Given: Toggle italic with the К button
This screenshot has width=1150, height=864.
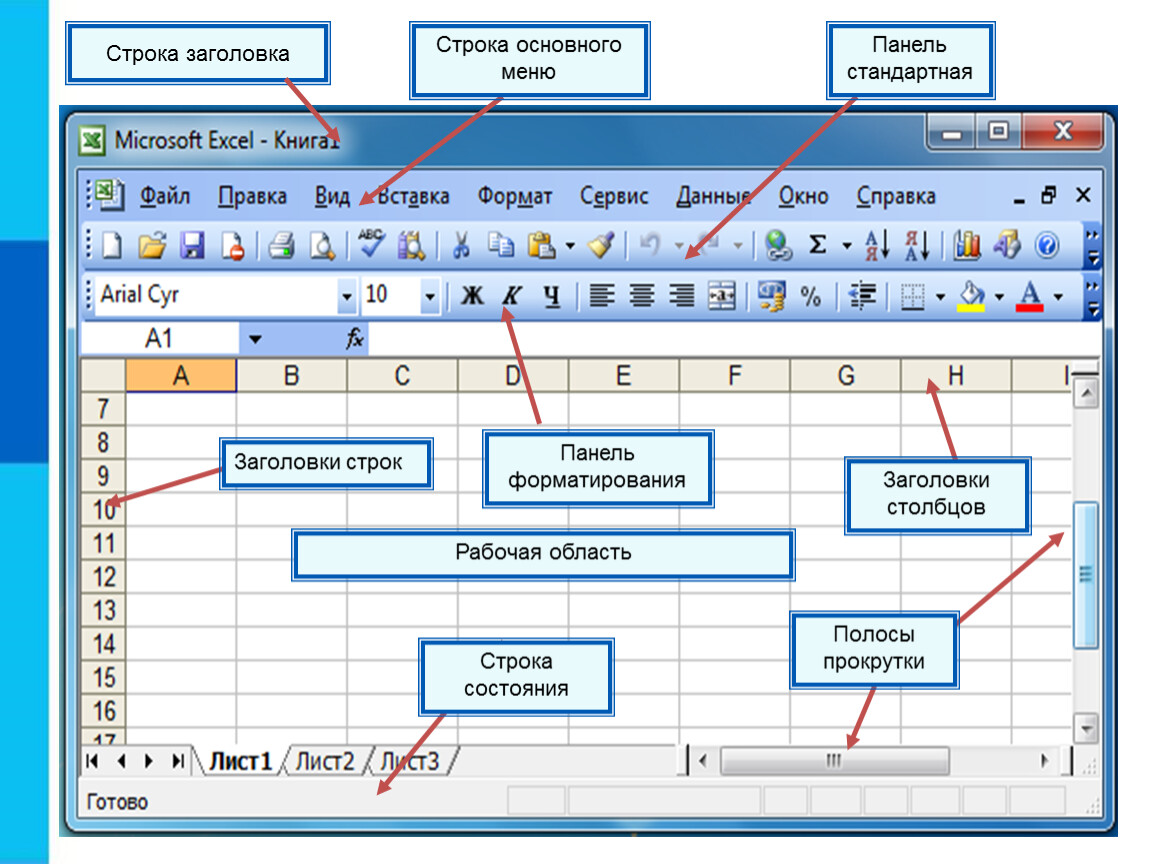Looking at the screenshot, I should [x=511, y=296].
